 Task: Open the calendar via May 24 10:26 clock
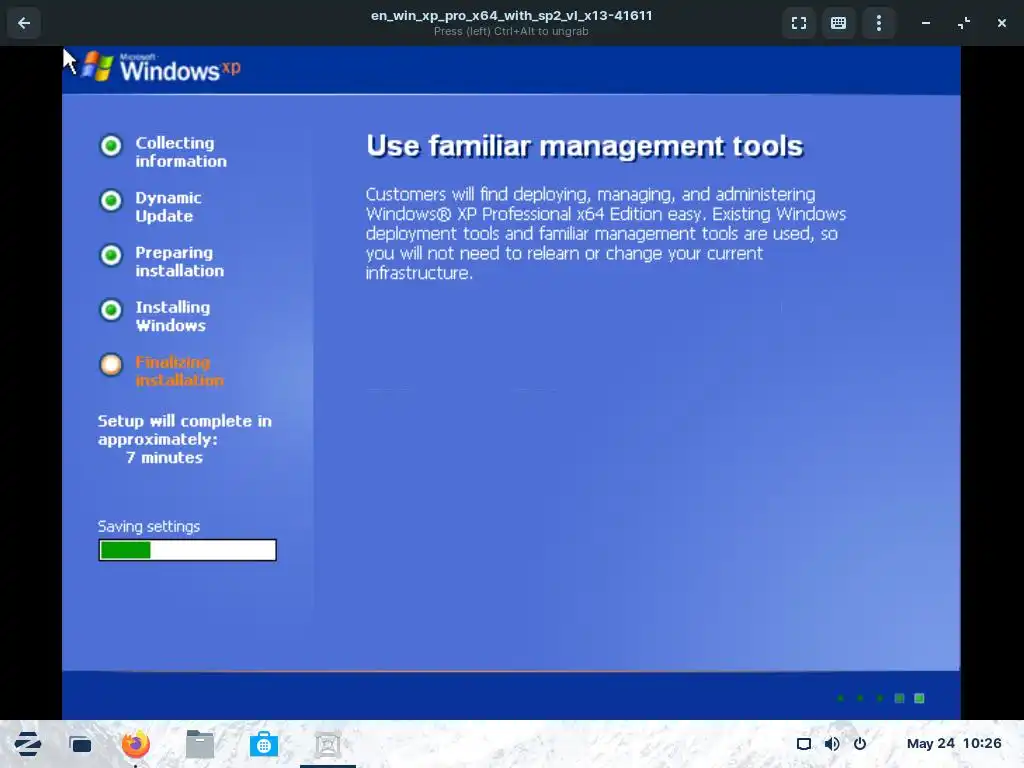[x=954, y=743]
